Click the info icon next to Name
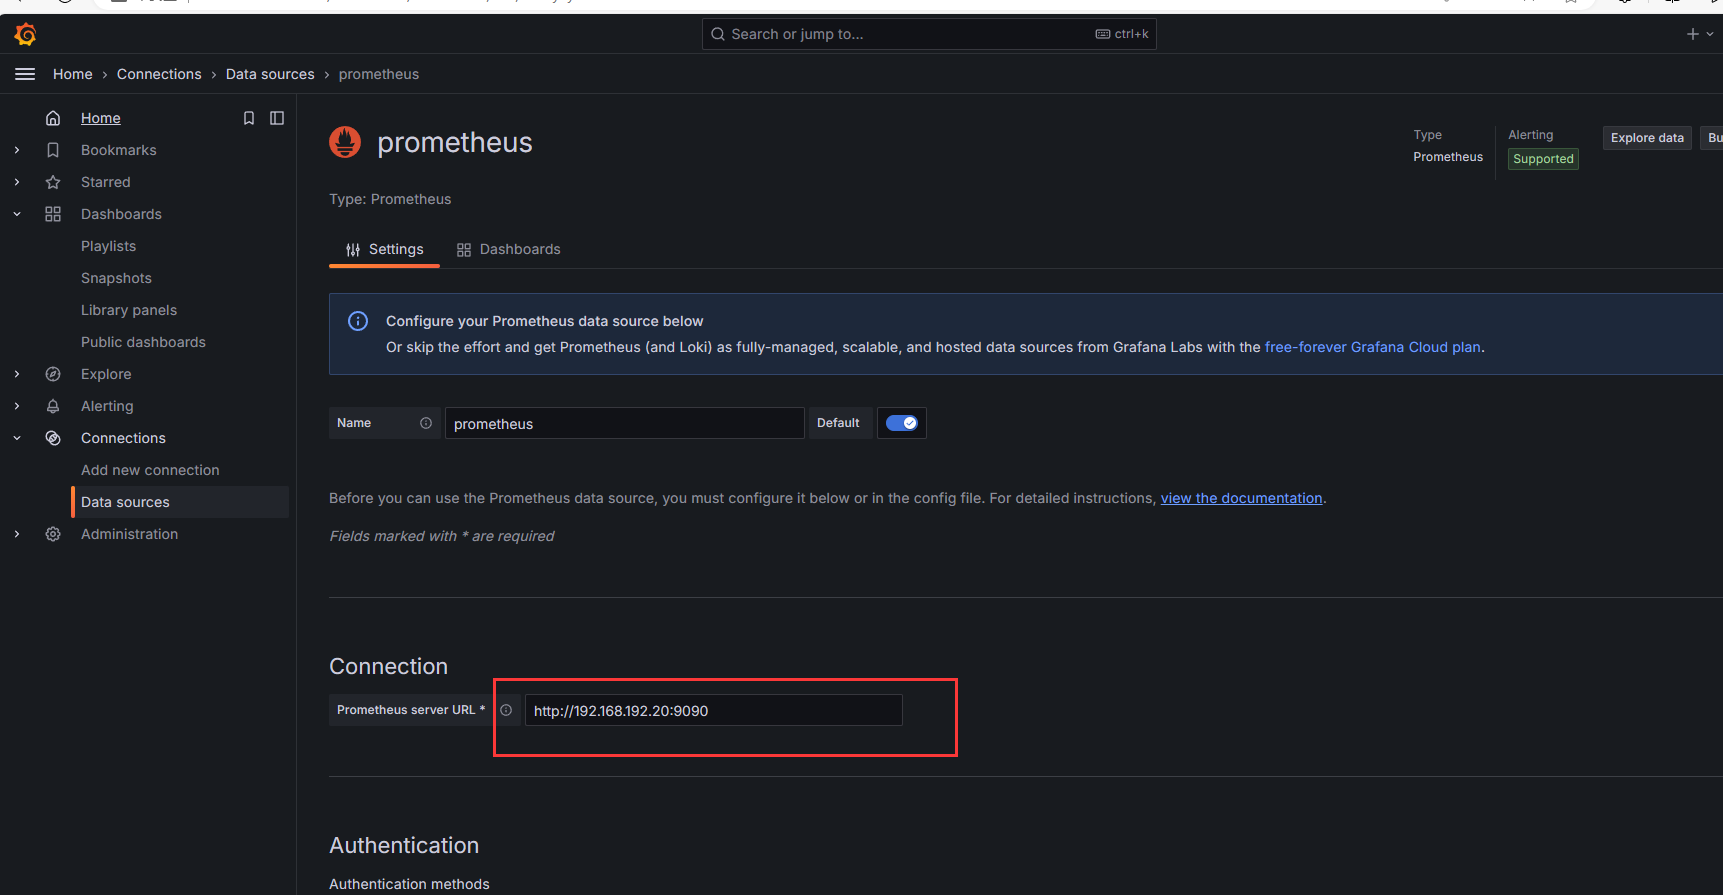This screenshot has height=895, width=1723. point(426,423)
